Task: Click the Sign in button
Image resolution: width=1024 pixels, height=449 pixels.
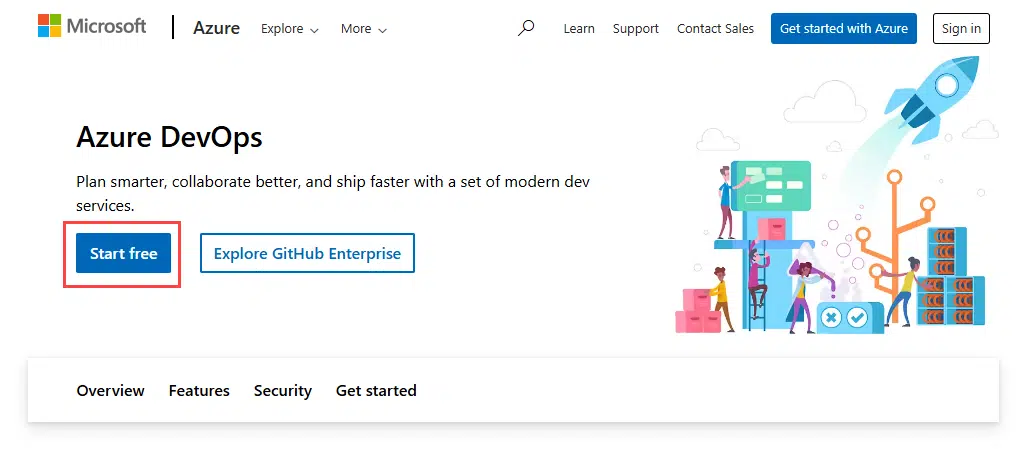Action: coord(961,29)
